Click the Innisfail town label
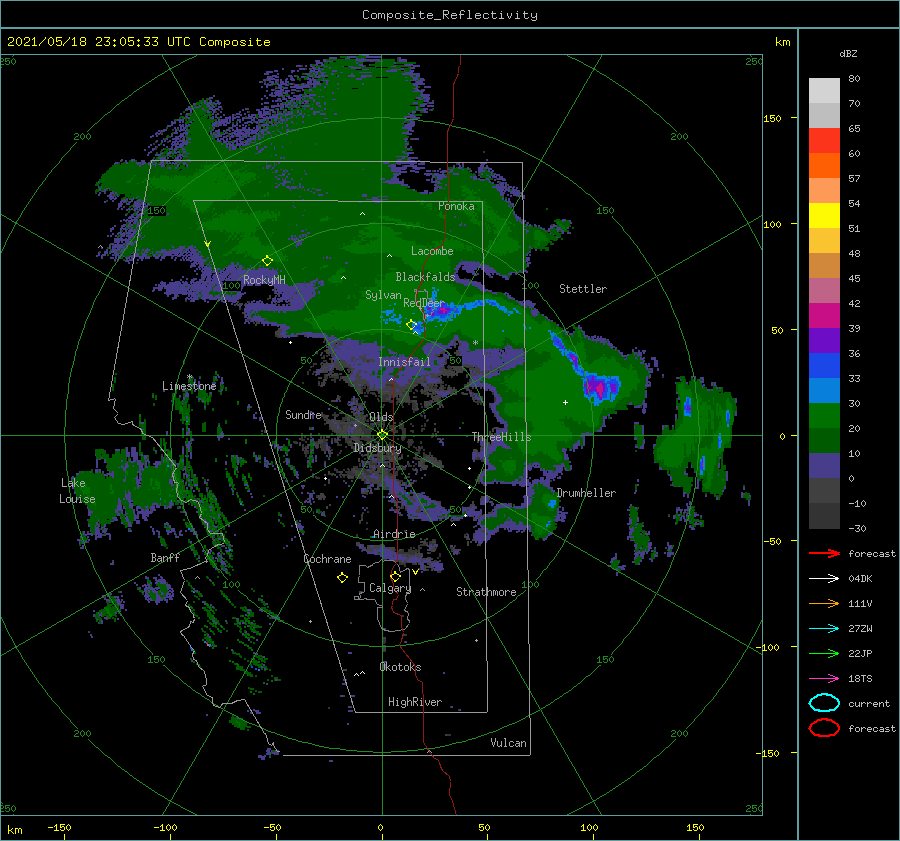The image size is (900, 841). click(404, 362)
